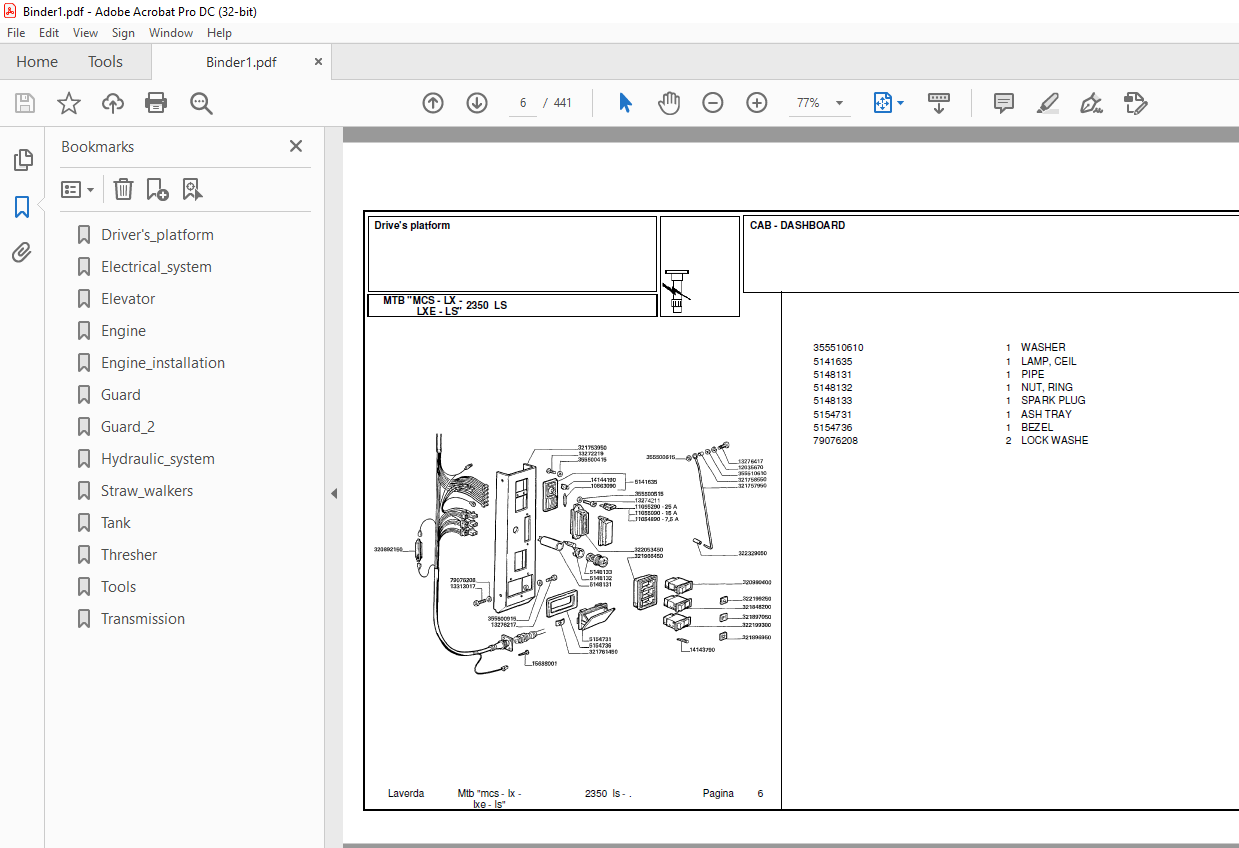Zoom in with the plus icon

(x=757, y=103)
